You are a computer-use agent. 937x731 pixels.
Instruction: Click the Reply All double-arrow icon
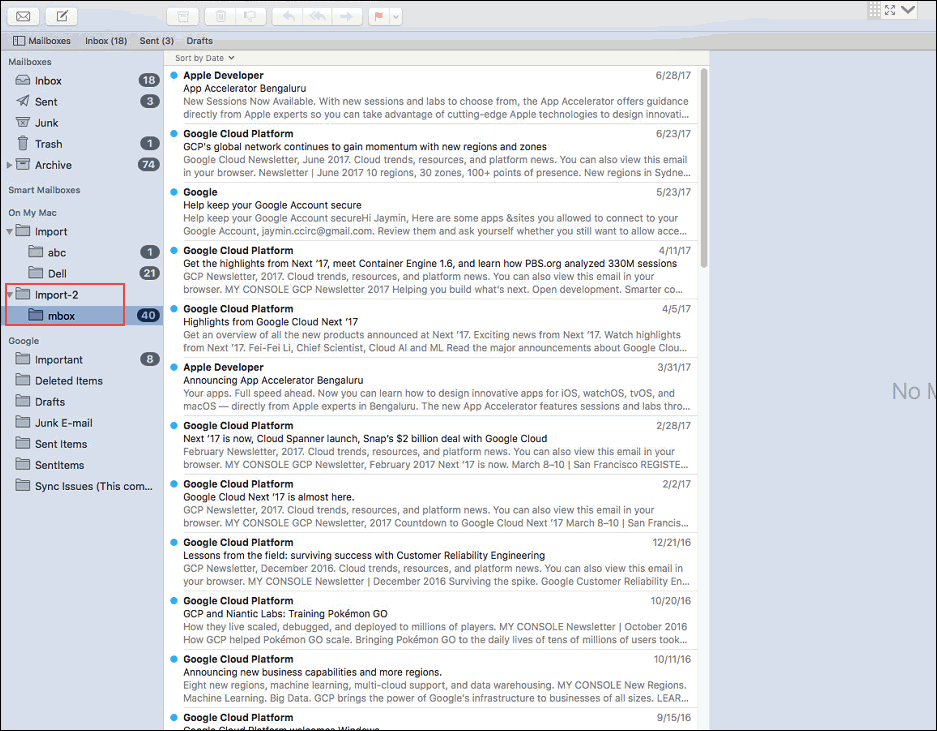point(317,16)
